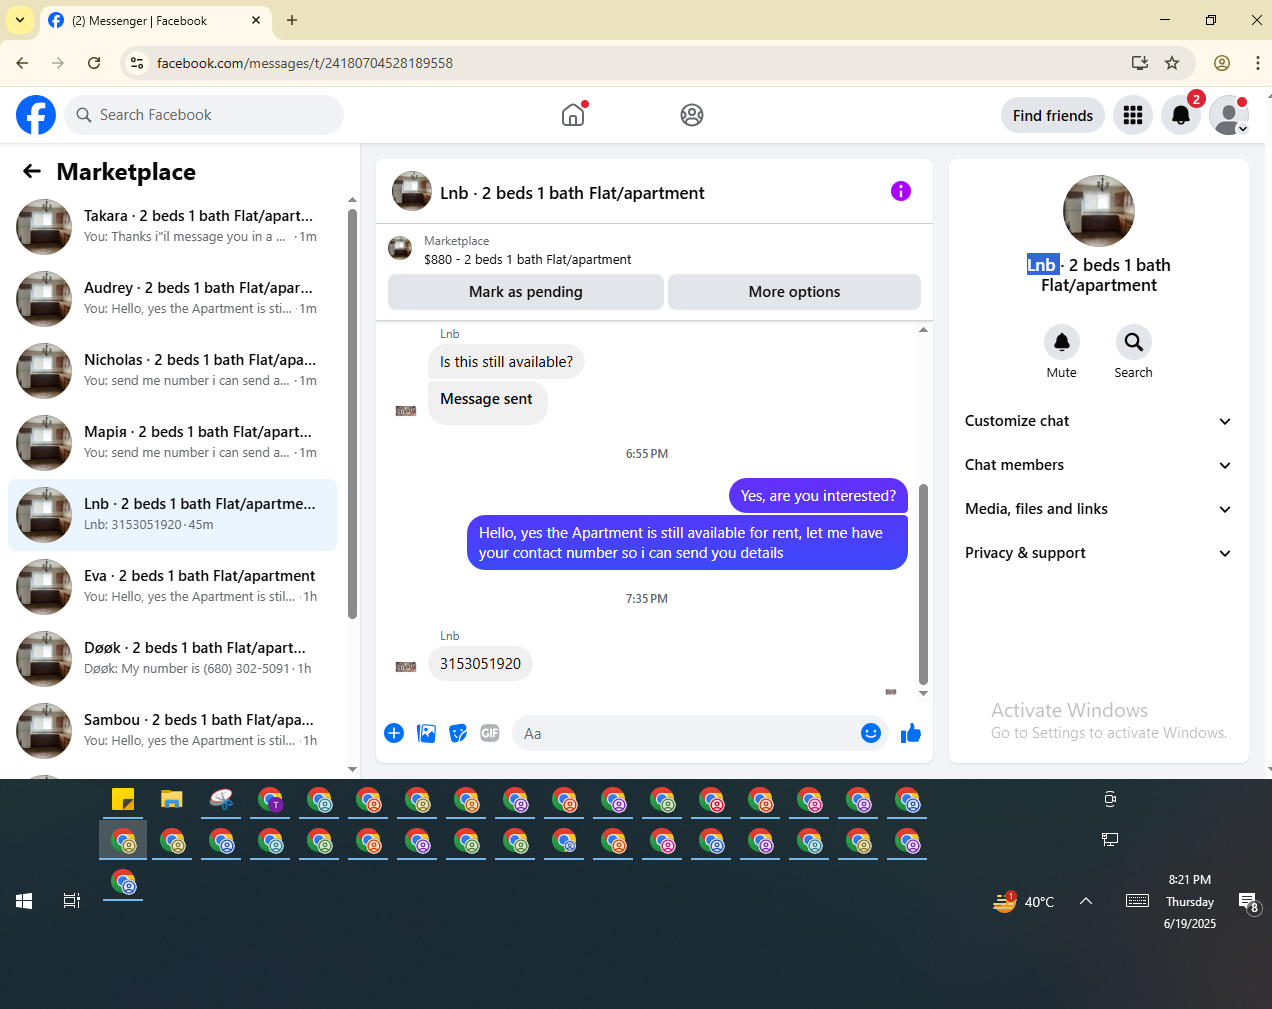
Task: Show hidden system tray icons
Action: [x=1086, y=901]
